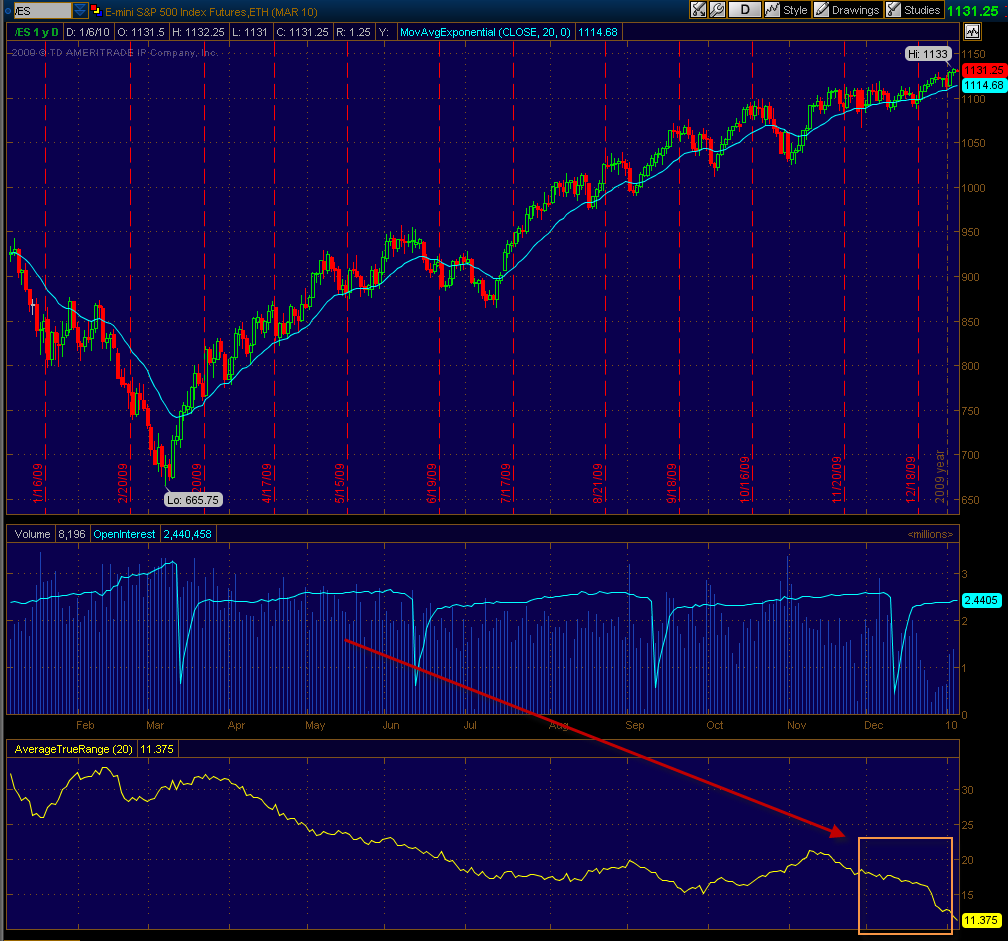Click the 2,440,458 open interest value

click(x=187, y=534)
